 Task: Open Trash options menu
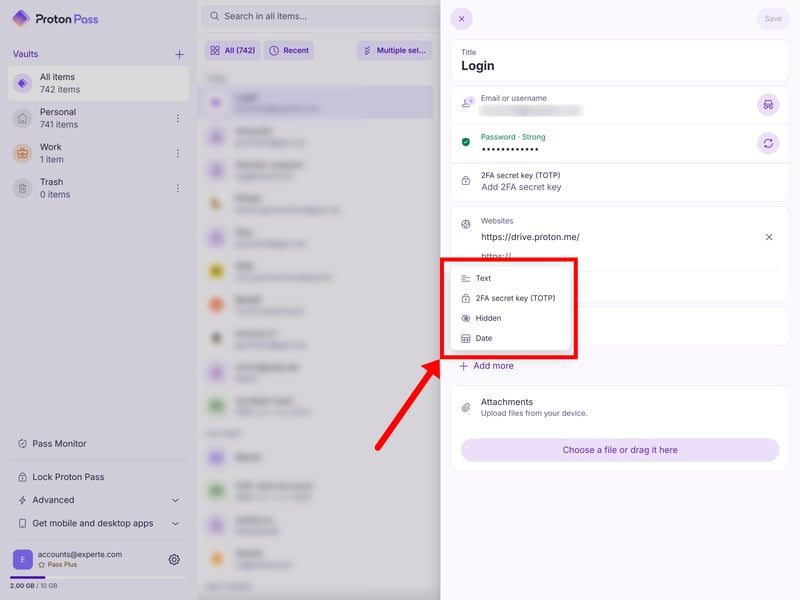pyautogui.click(x=178, y=188)
